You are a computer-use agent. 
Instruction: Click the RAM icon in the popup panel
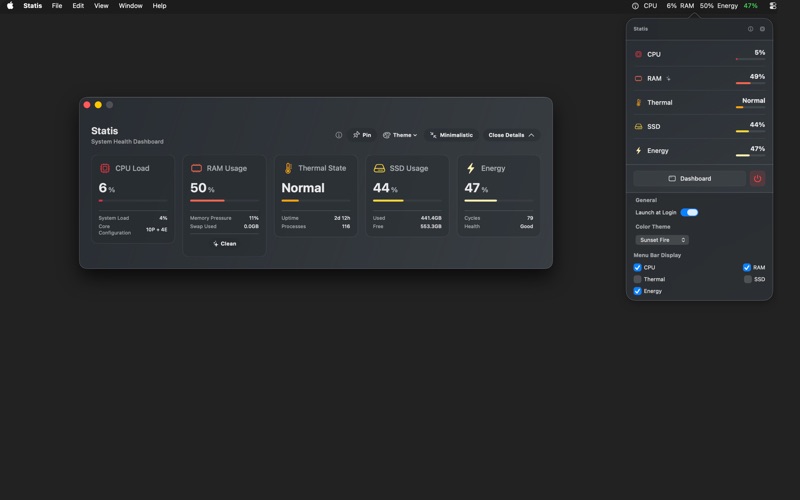(638, 79)
